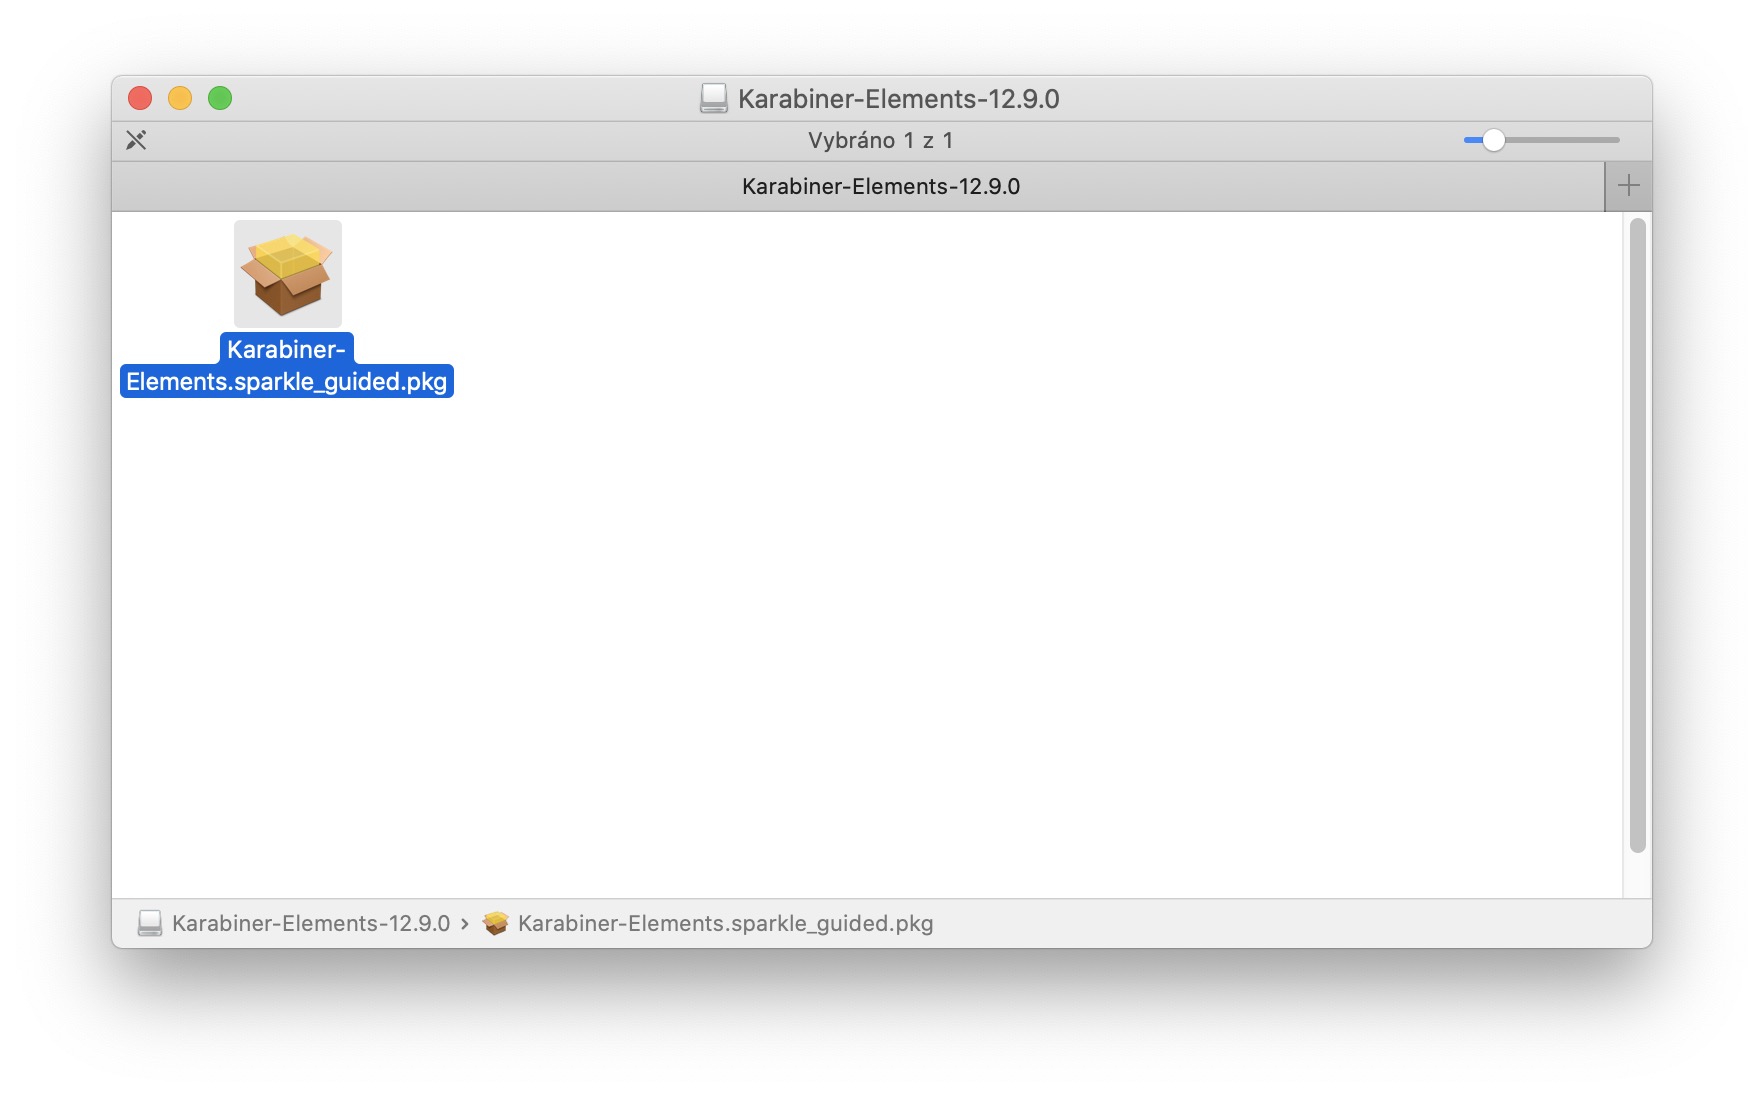
Task: Click the Karabiner-Elements.sparkle_guided.pkg file name label
Action: click(287, 365)
